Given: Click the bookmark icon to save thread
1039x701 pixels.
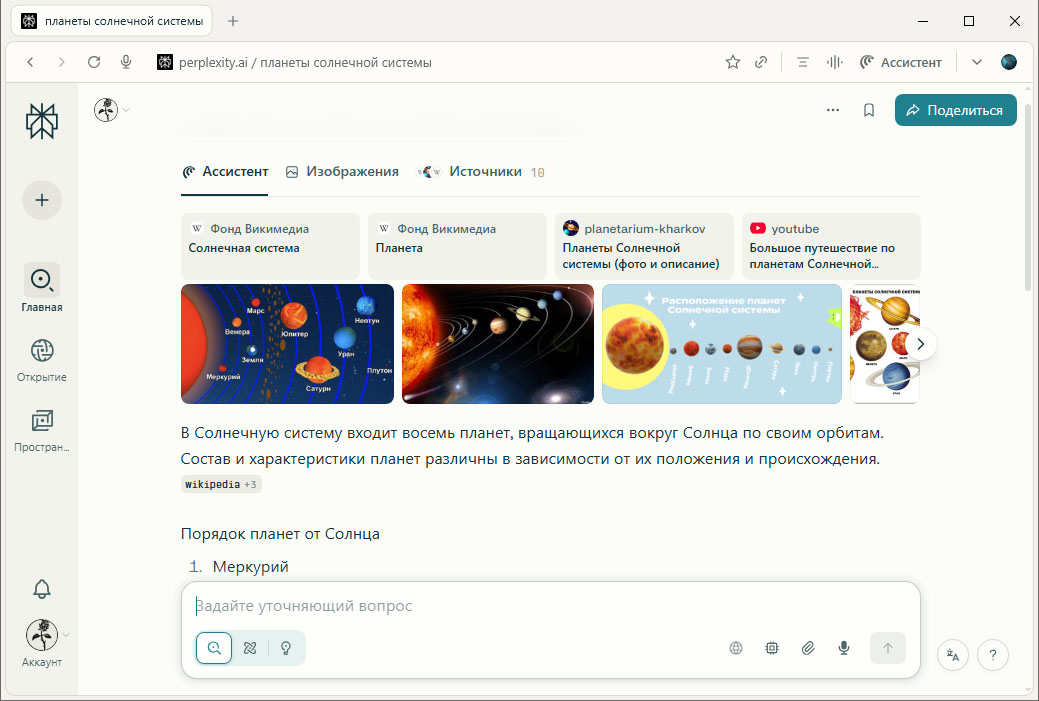Looking at the screenshot, I should pyautogui.click(x=869, y=110).
